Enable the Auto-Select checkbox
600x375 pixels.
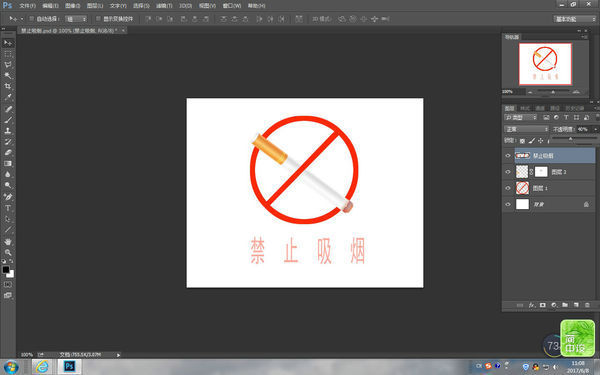tap(32, 19)
